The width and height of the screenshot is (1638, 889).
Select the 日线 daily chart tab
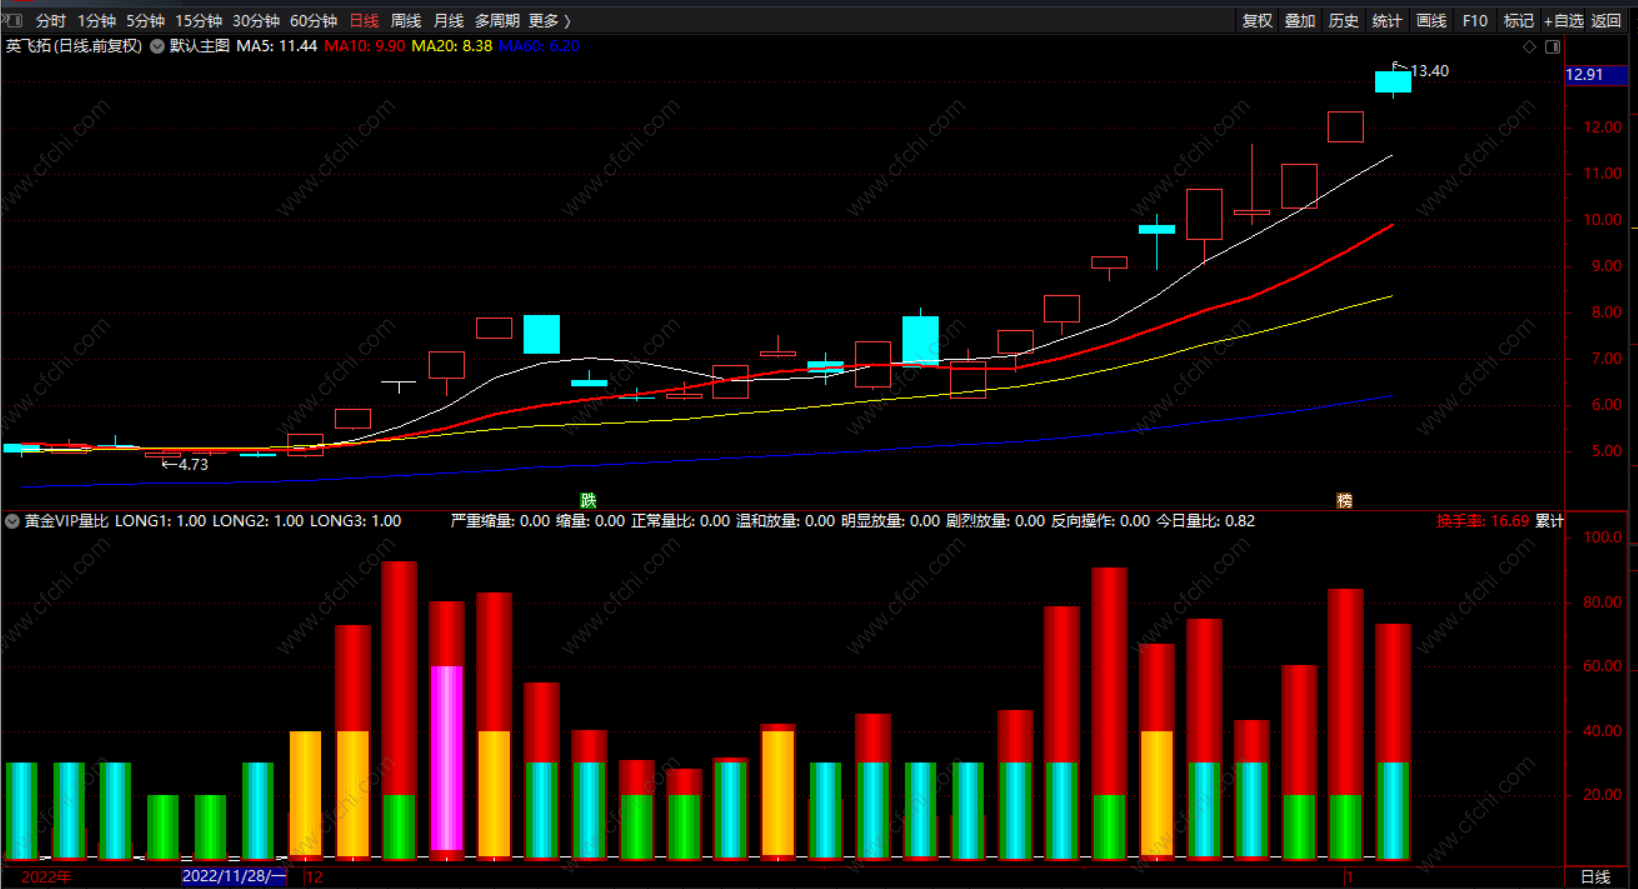tap(364, 21)
